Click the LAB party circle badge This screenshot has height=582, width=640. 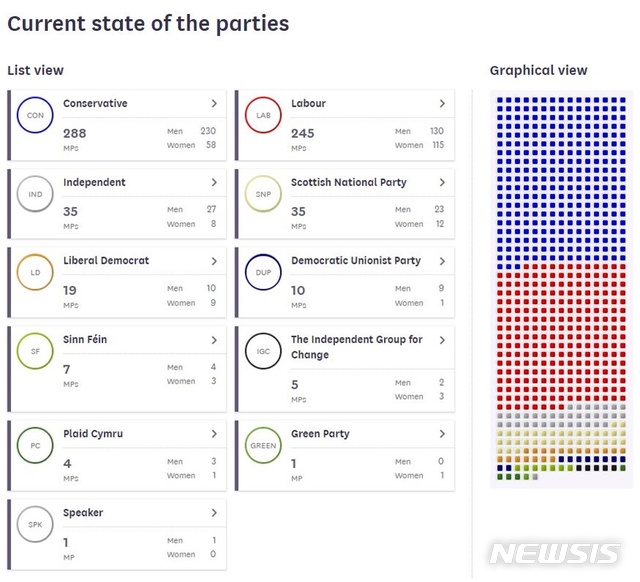pyautogui.click(x=263, y=115)
